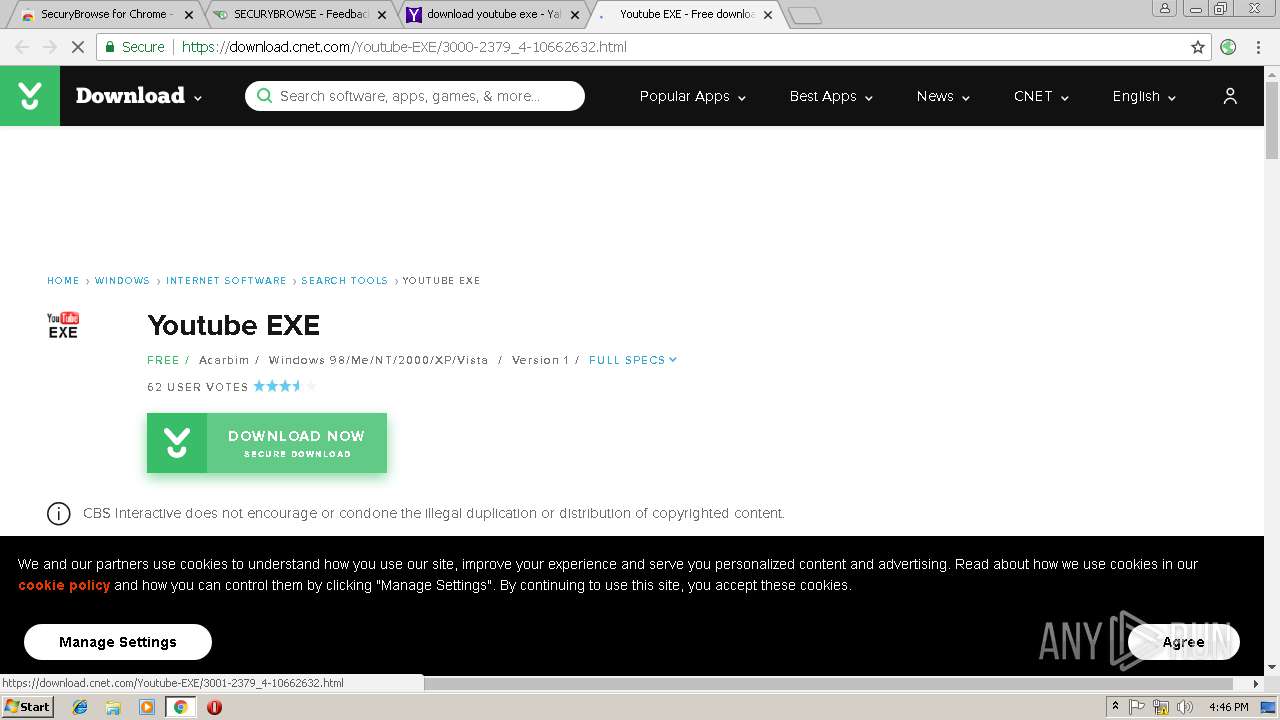
Task: Click the CNET Download logo icon
Action: point(30,96)
